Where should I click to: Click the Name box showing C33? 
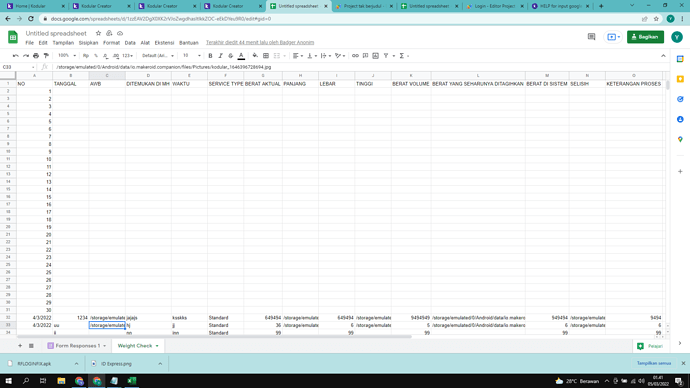(x=18, y=67)
